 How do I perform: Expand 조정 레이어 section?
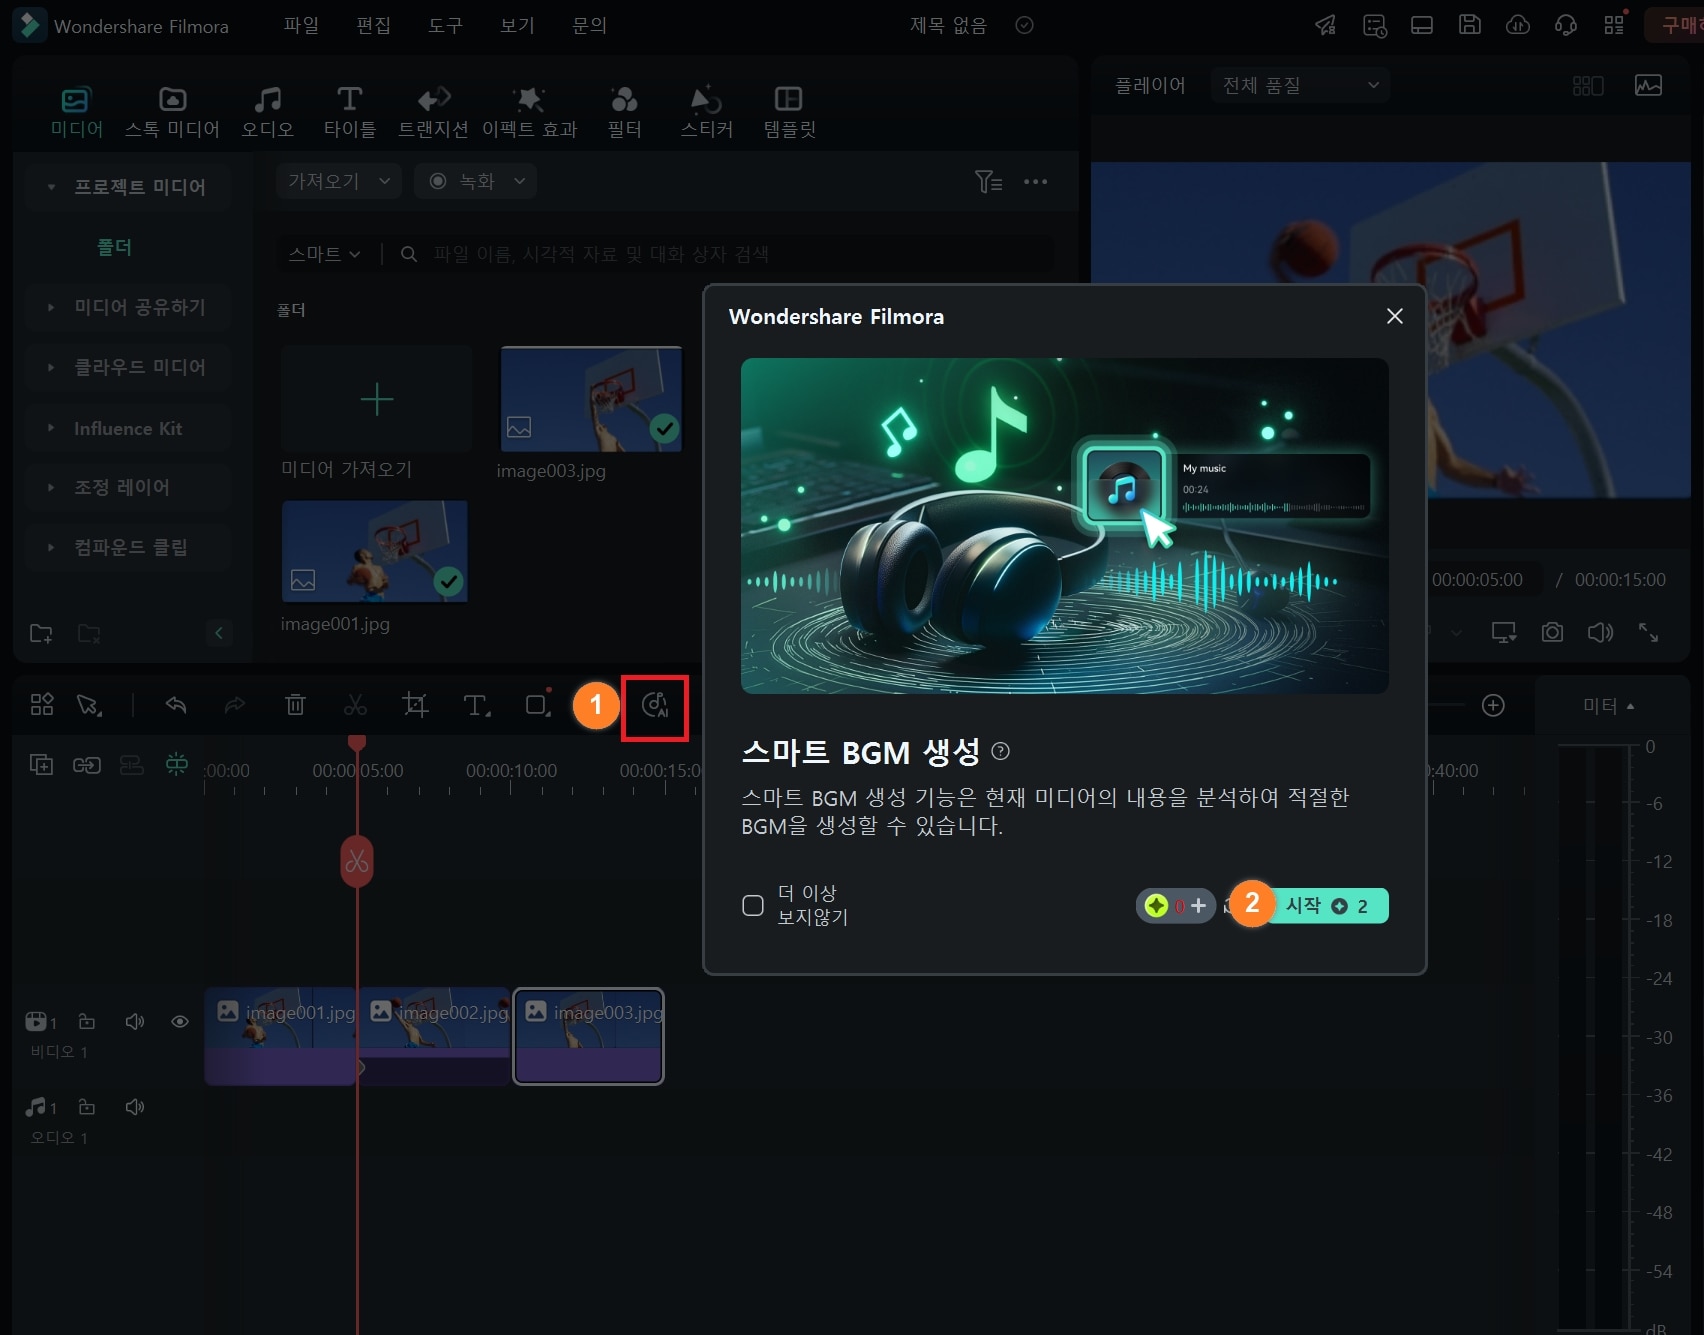click(51, 487)
